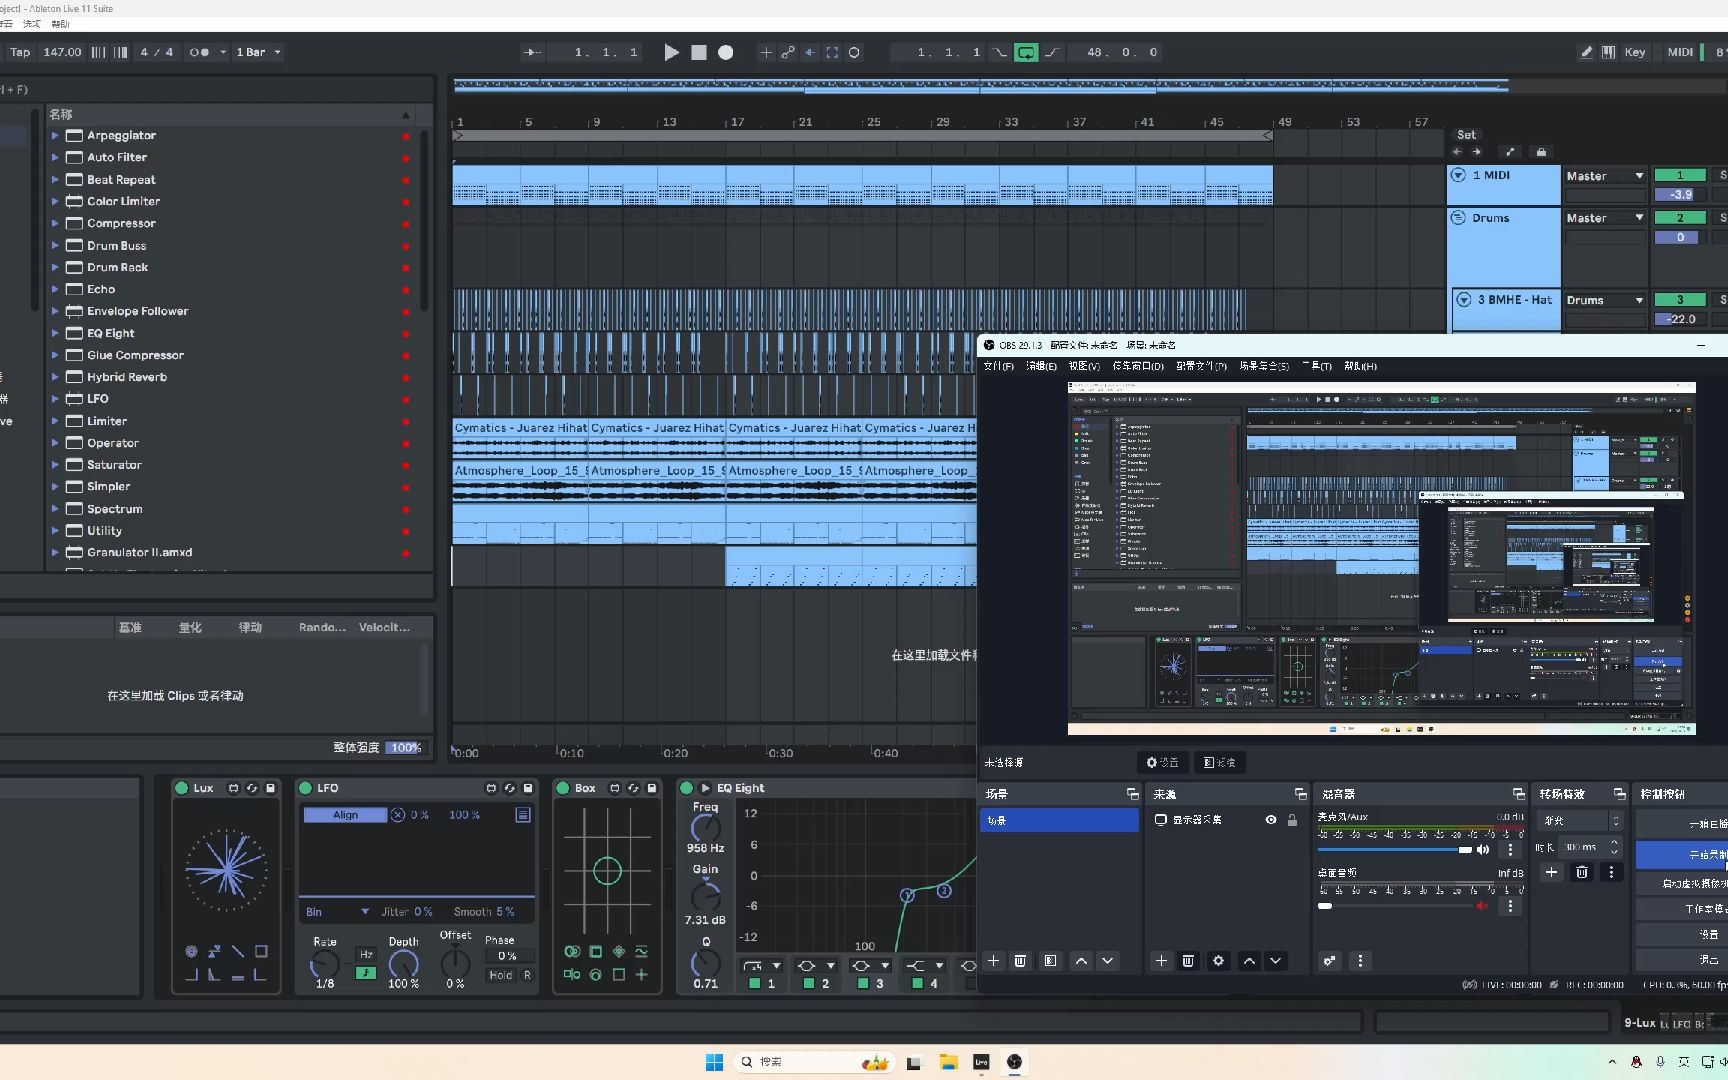
Task: Mute the OBS mic/Aux speaker icon
Action: click(x=1483, y=849)
